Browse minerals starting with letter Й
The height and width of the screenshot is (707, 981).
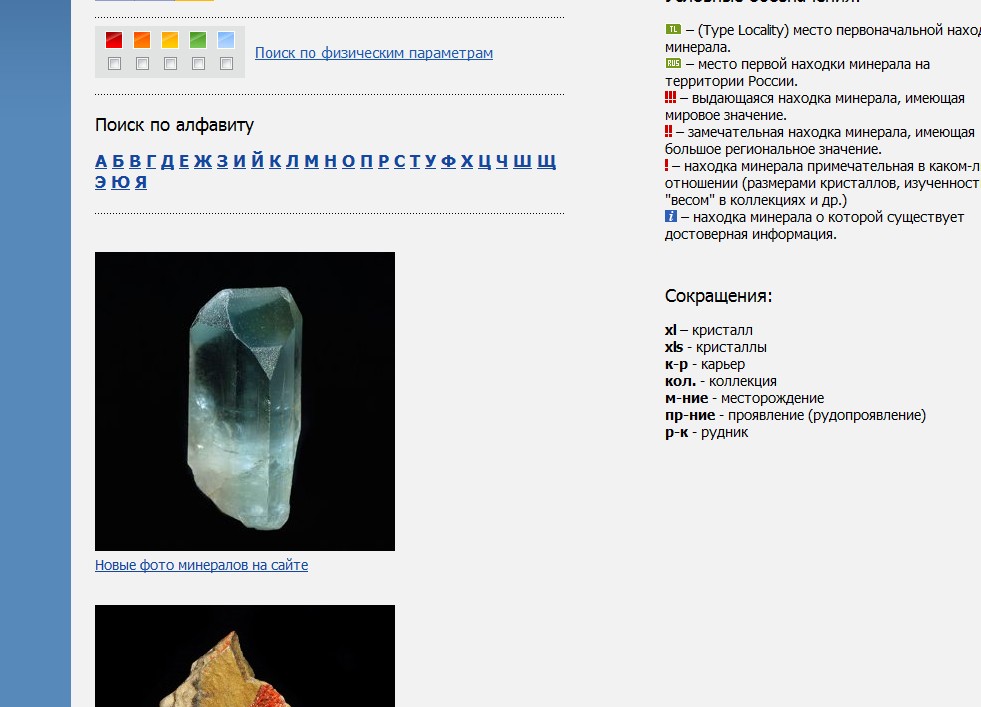point(257,160)
